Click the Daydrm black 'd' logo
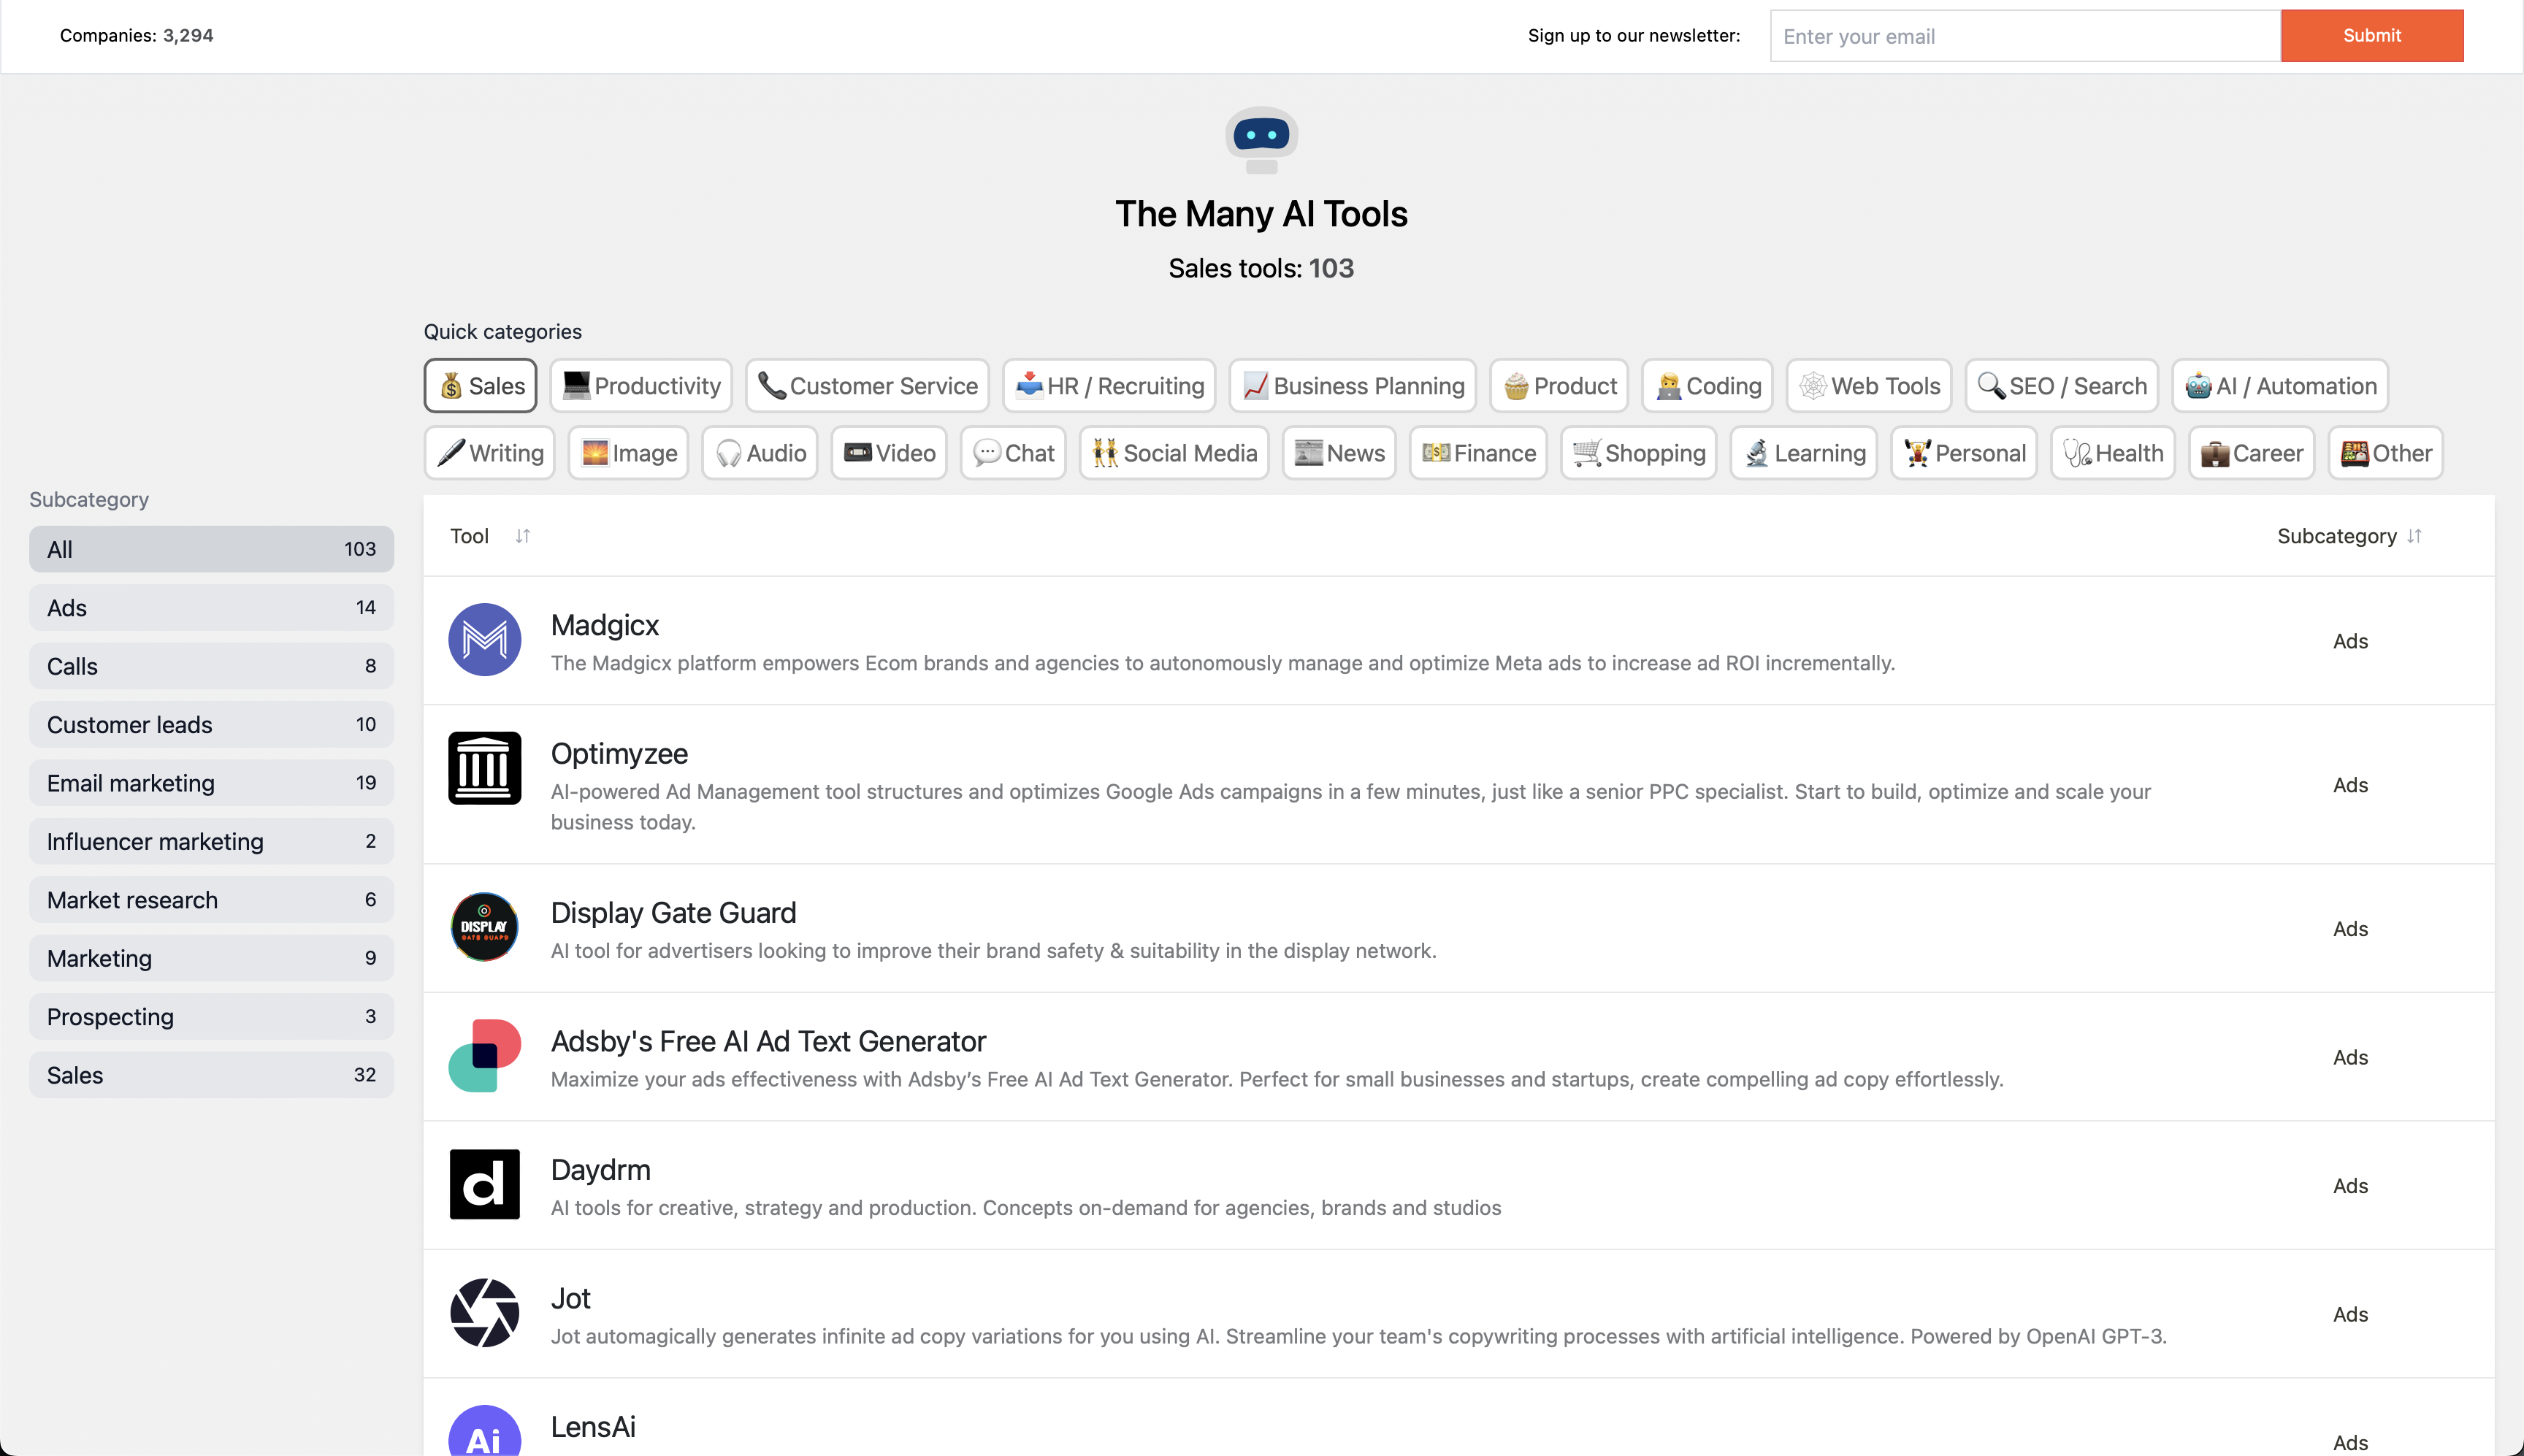The height and width of the screenshot is (1456, 2524). tap(484, 1184)
